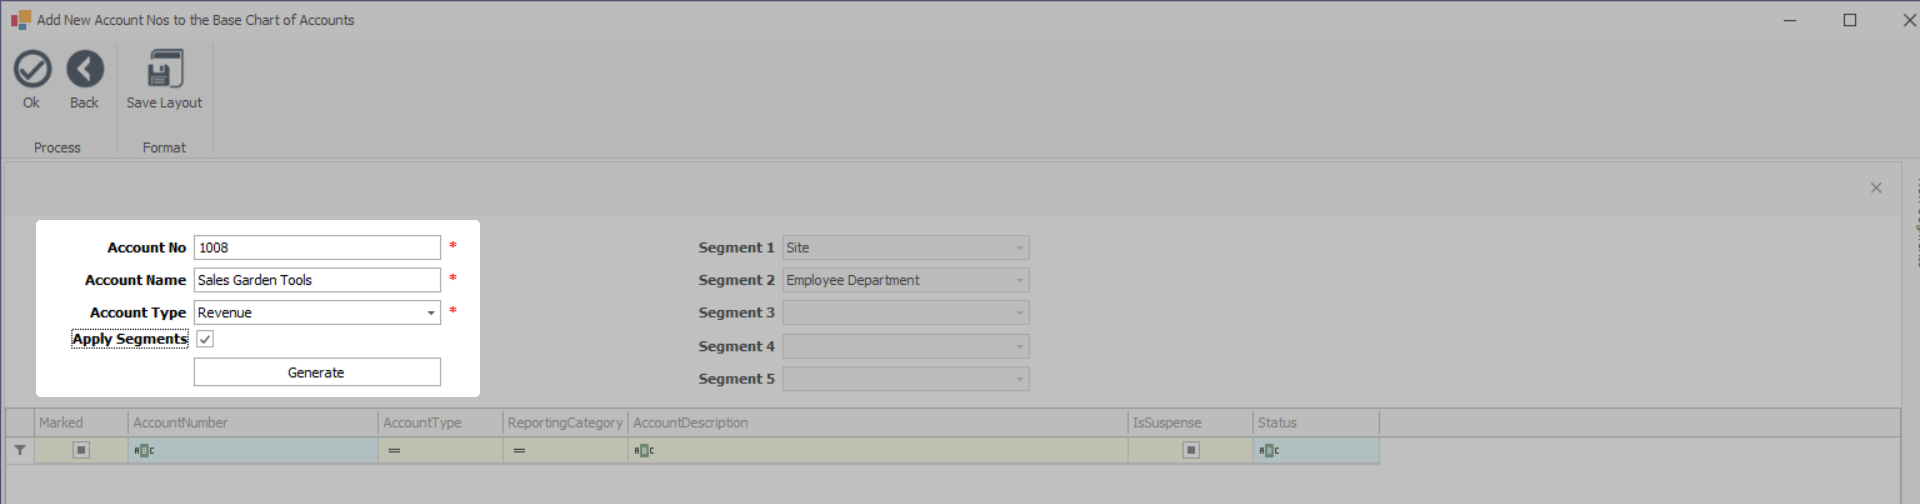Click AccountDescription filter ABC icon

(644, 451)
